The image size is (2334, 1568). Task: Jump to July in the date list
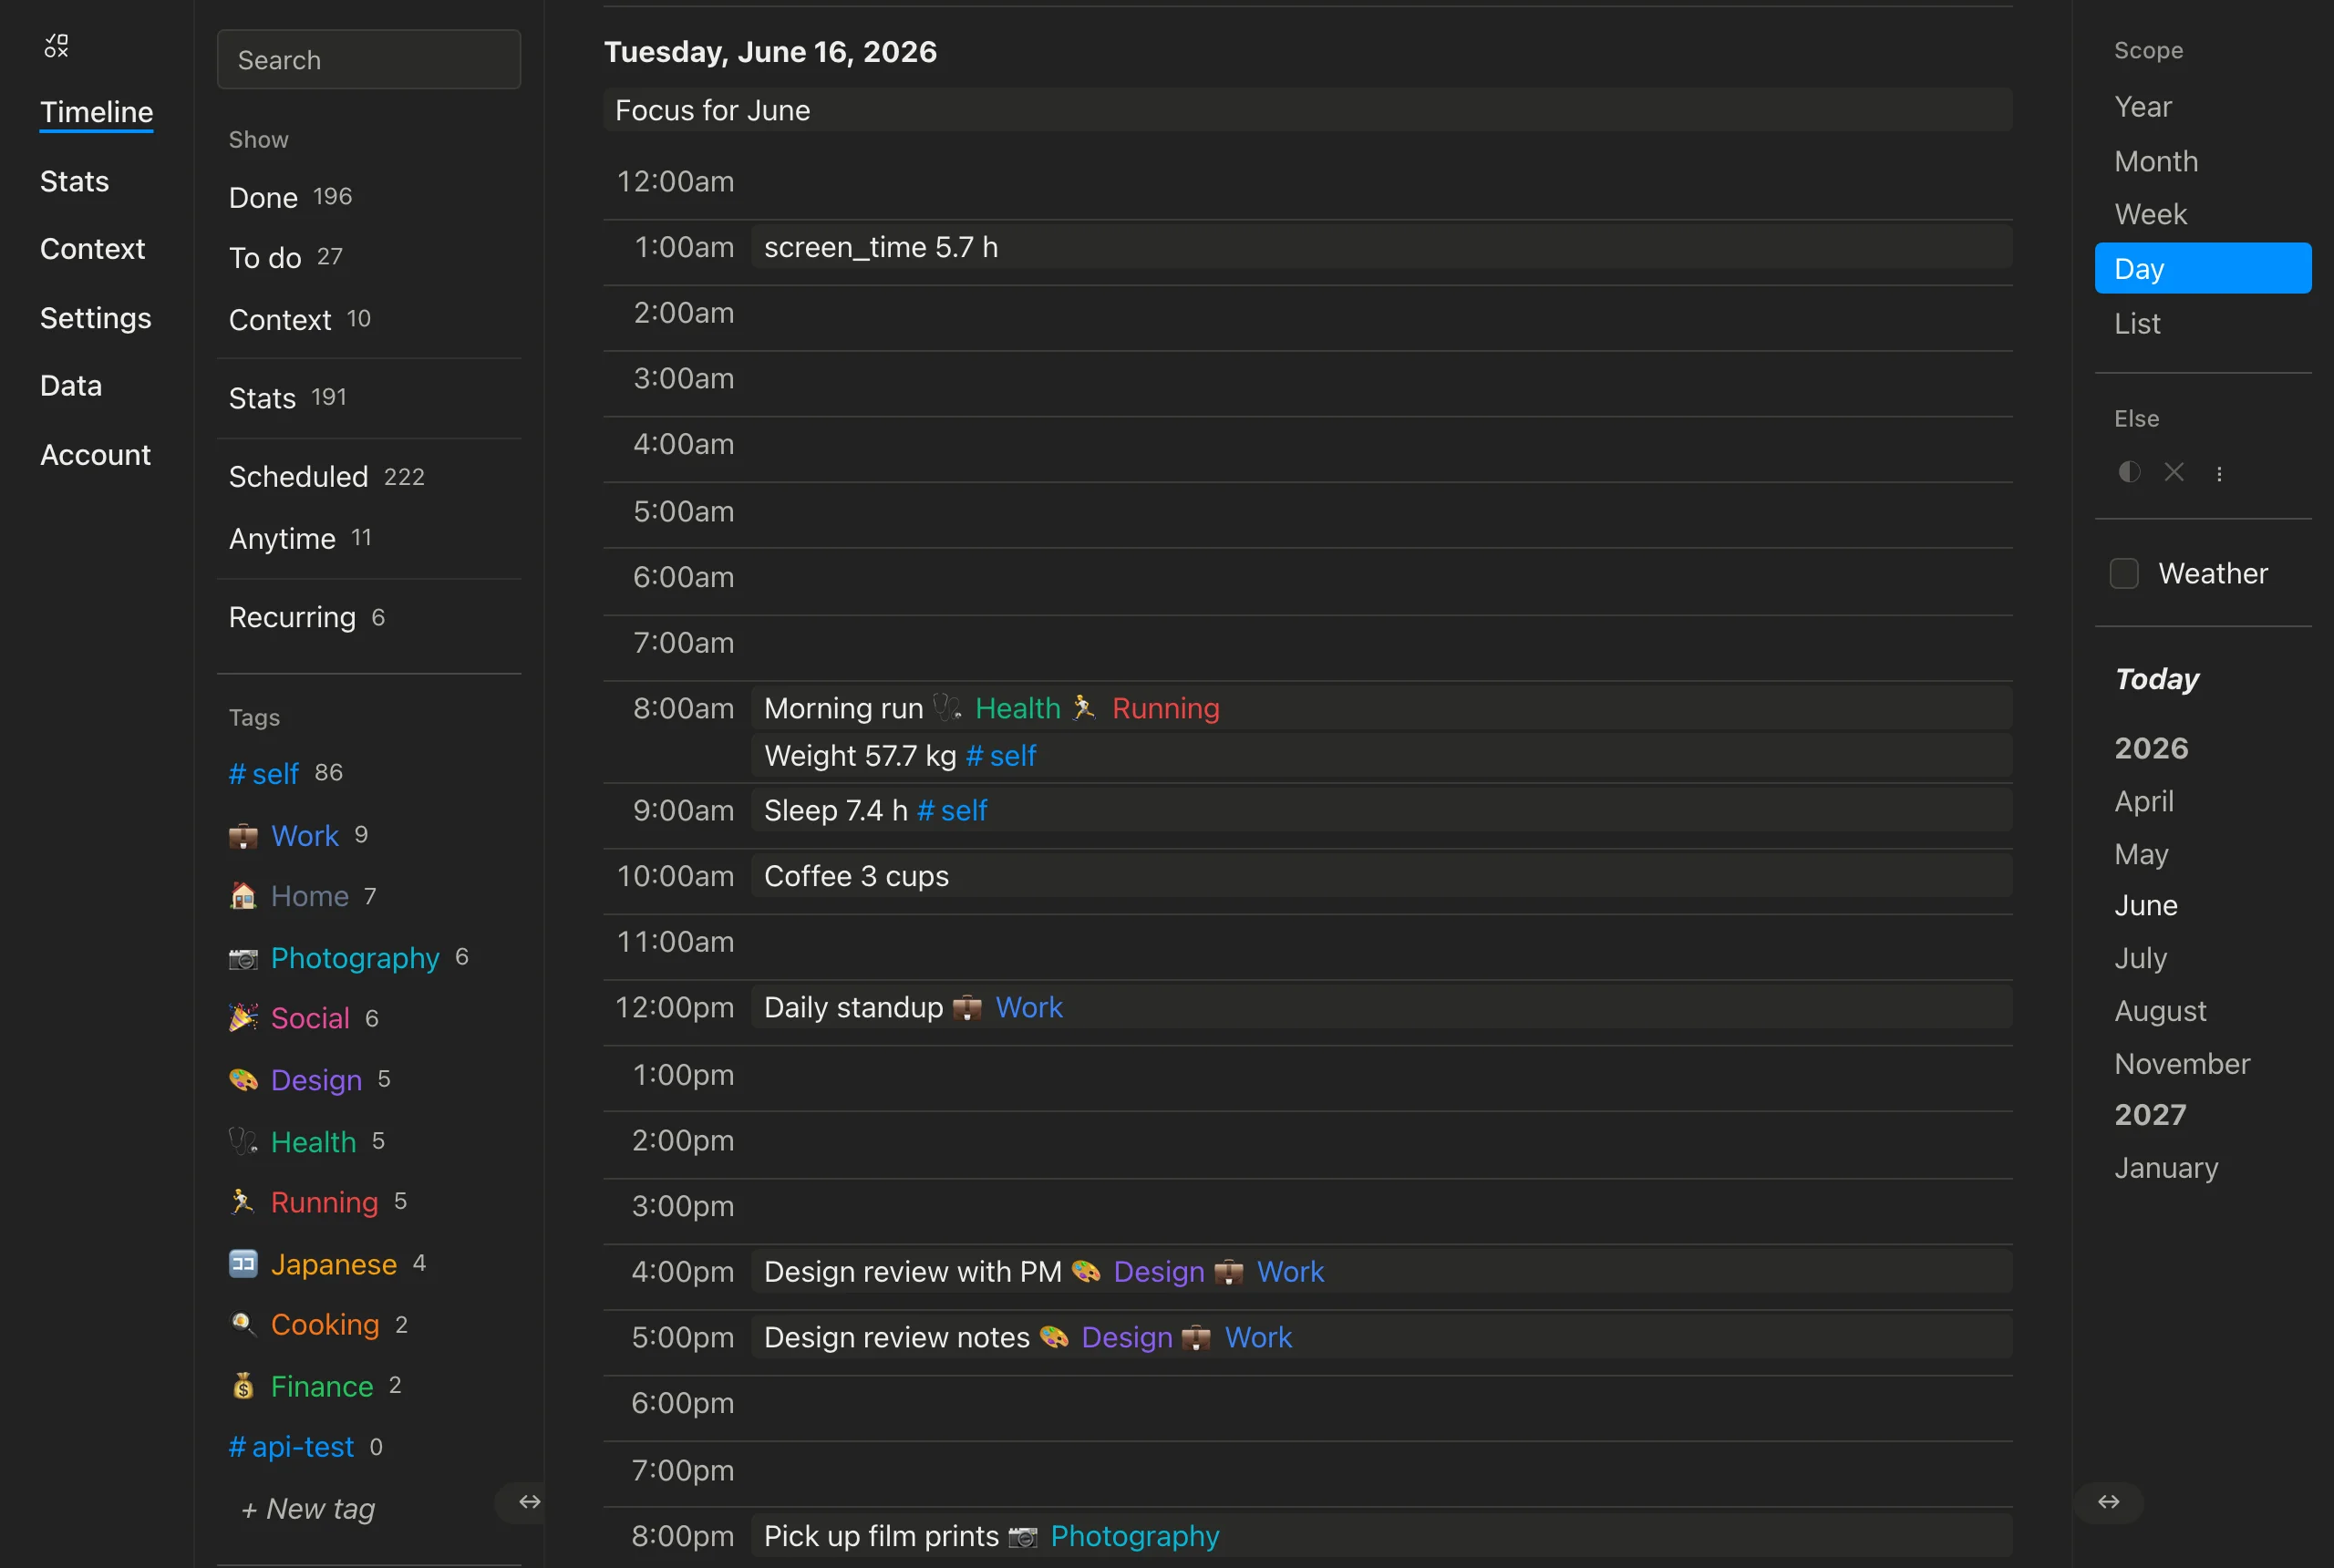(x=2141, y=958)
